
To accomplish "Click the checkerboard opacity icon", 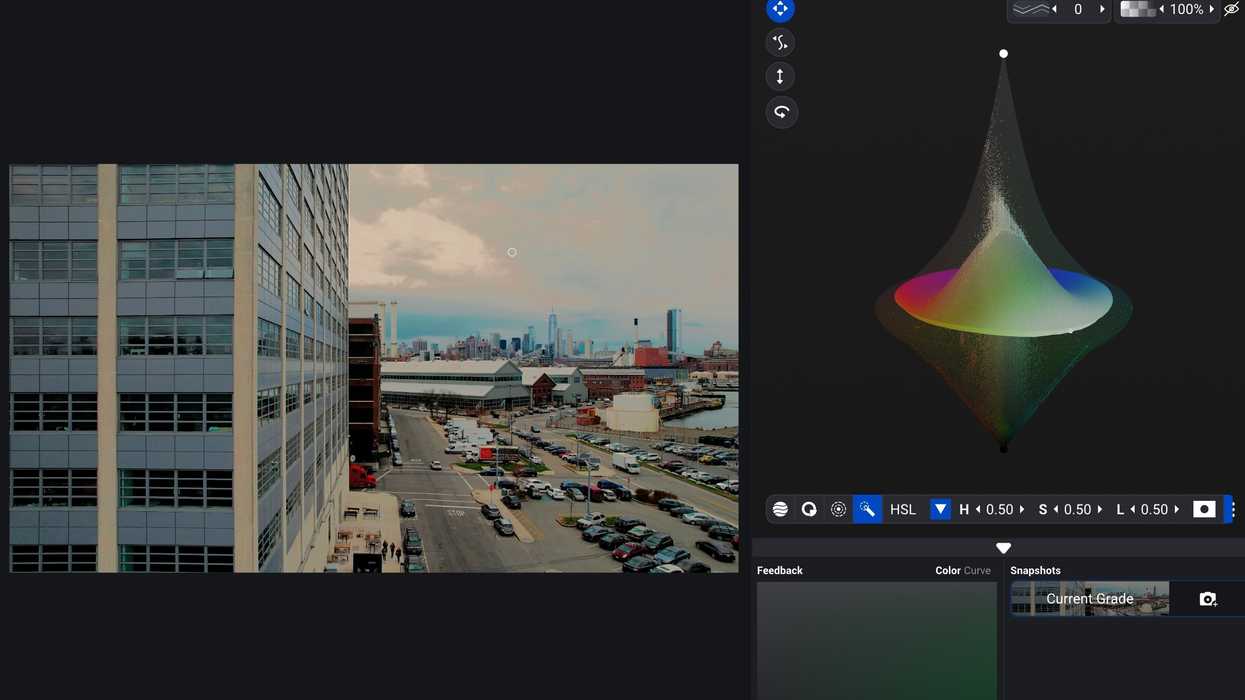I will click(x=1137, y=9).
